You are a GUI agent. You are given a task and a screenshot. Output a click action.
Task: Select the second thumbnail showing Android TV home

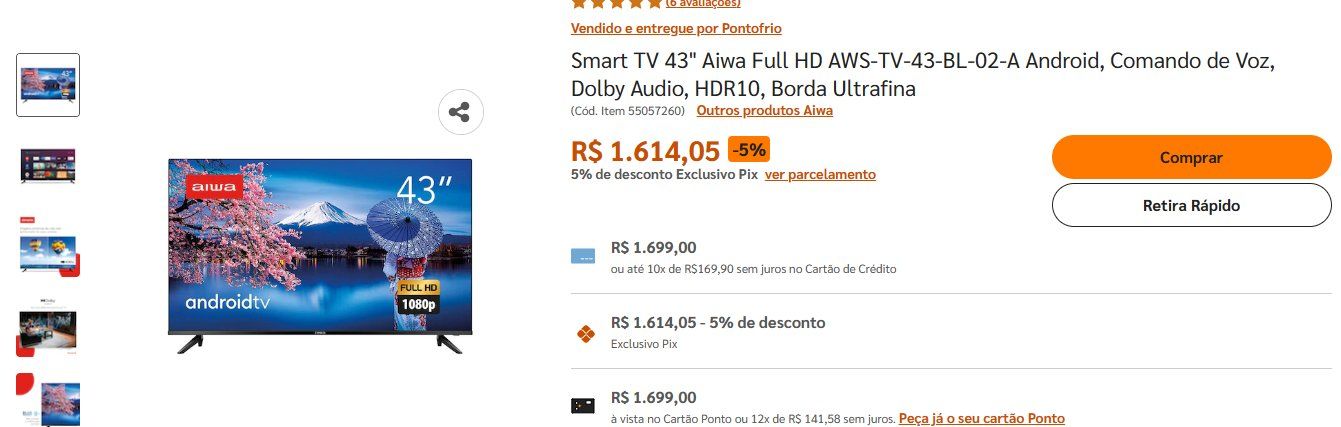(x=48, y=165)
